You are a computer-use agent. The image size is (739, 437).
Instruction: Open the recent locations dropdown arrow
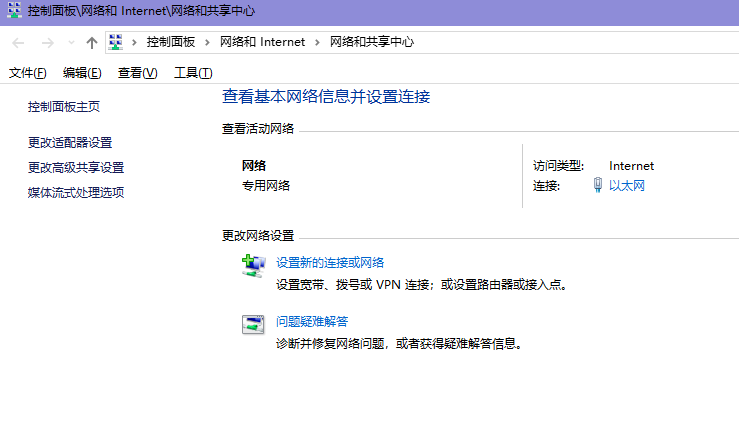point(71,43)
